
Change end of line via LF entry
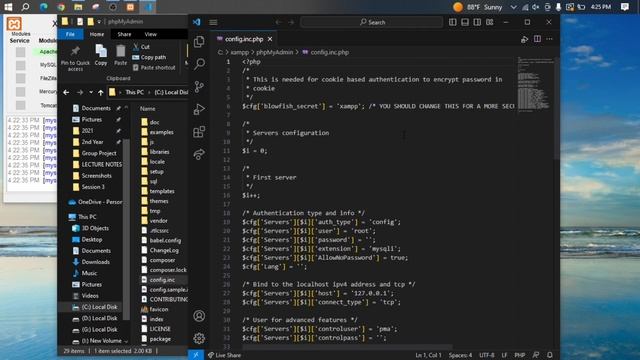(x=504, y=355)
